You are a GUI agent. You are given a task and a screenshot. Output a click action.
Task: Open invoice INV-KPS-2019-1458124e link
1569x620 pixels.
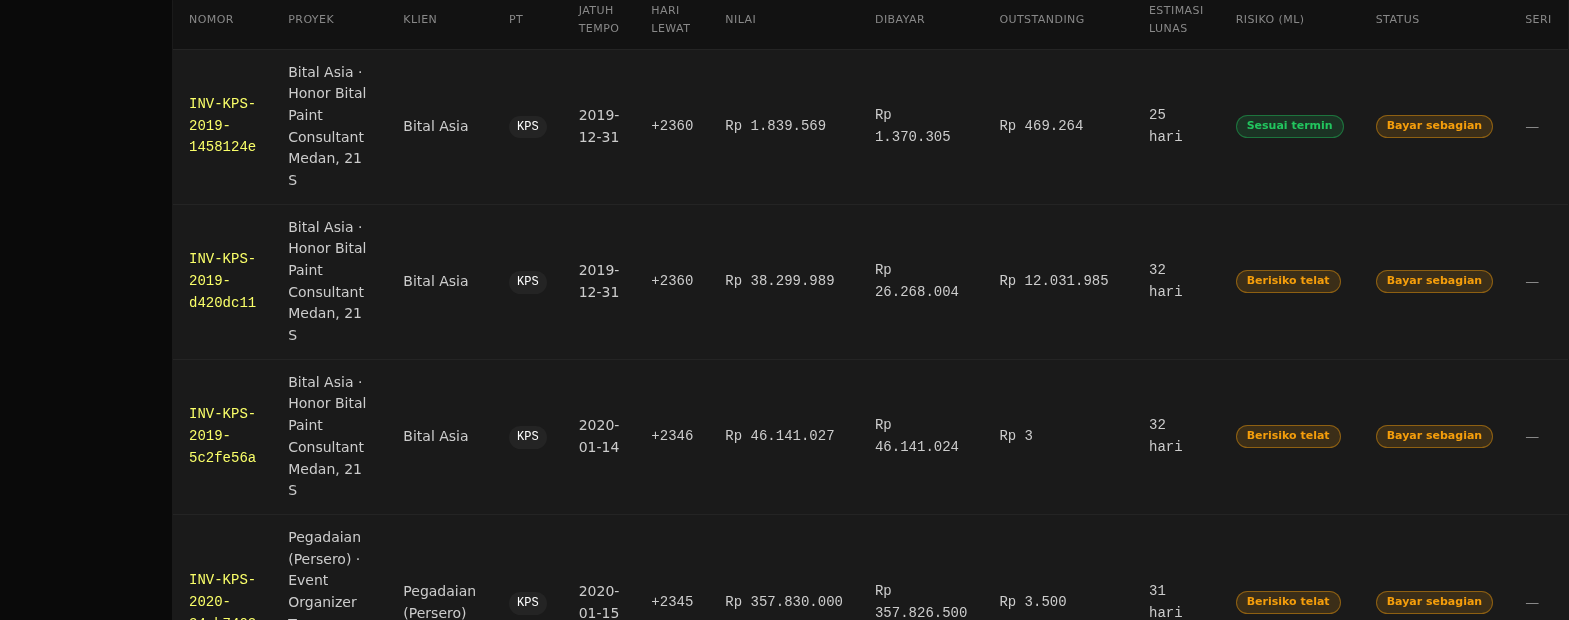pos(222,126)
